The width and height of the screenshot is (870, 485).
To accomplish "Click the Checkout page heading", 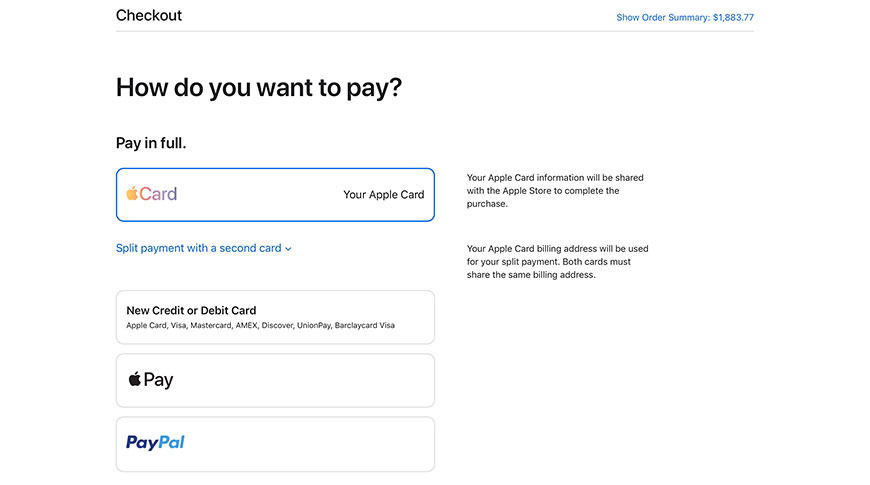I will pyautogui.click(x=149, y=15).
